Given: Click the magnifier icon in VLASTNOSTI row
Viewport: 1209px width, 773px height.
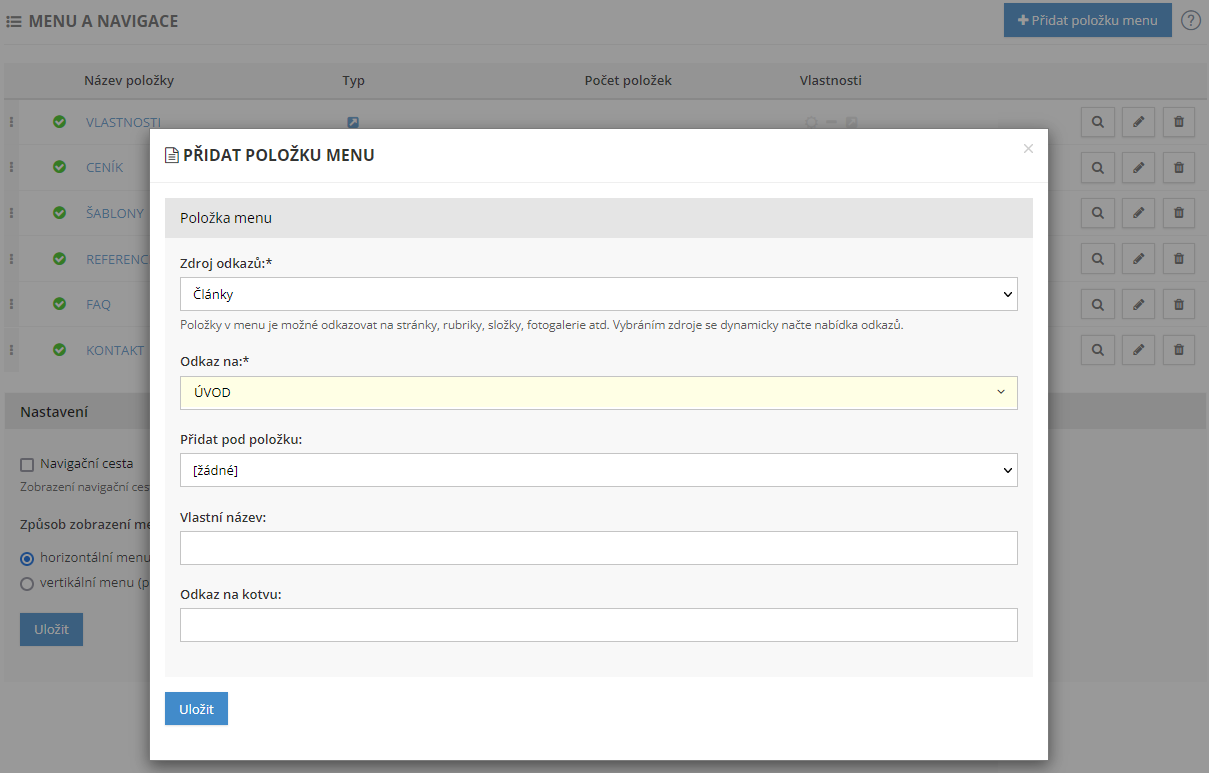Looking at the screenshot, I should click(x=1097, y=122).
